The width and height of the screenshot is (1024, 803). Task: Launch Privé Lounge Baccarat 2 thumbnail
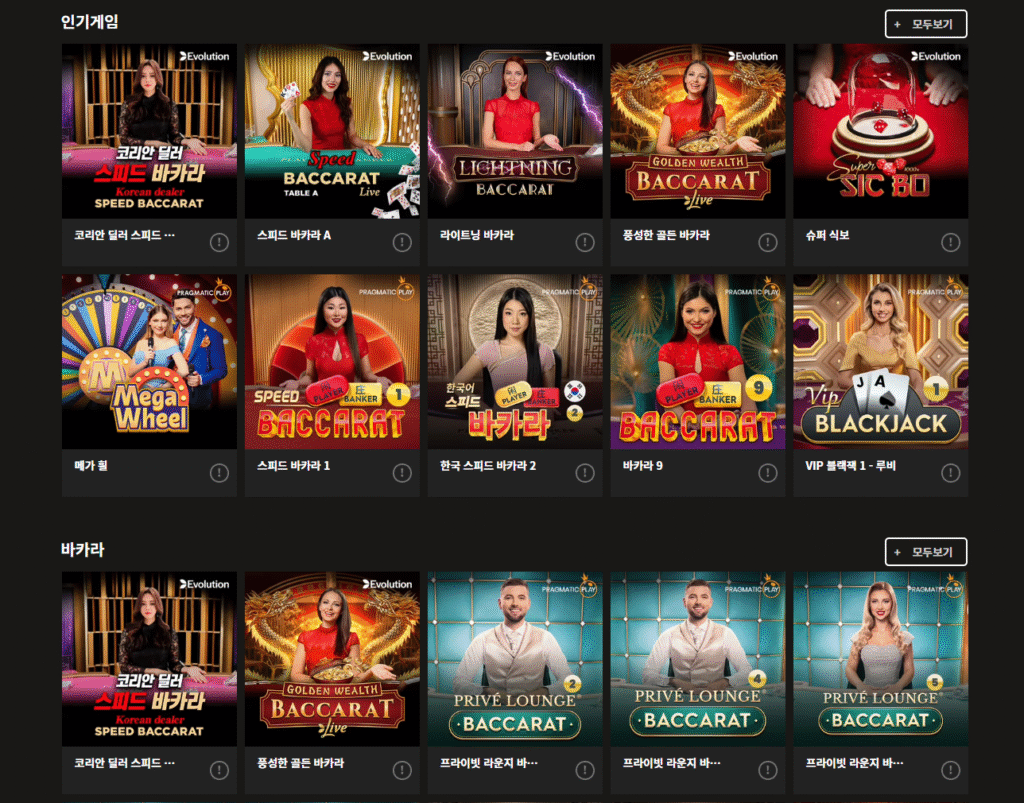515,659
